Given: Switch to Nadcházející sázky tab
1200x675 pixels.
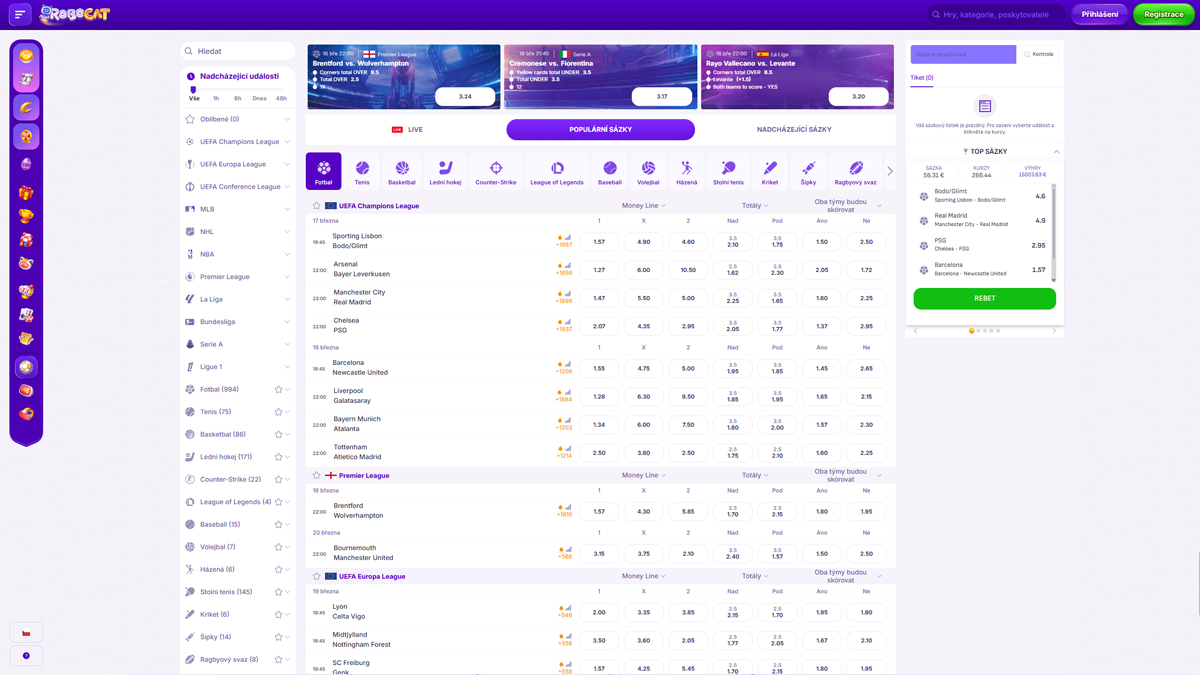Looking at the screenshot, I should [x=794, y=130].
